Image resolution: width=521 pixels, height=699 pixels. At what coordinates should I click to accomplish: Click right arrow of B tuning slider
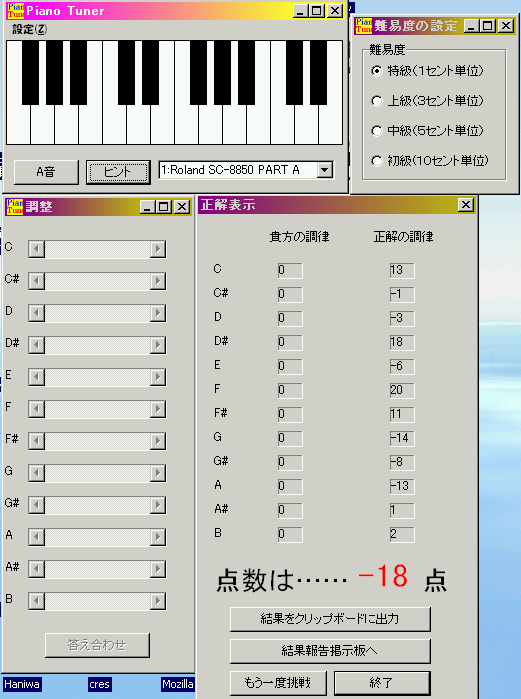point(158,601)
